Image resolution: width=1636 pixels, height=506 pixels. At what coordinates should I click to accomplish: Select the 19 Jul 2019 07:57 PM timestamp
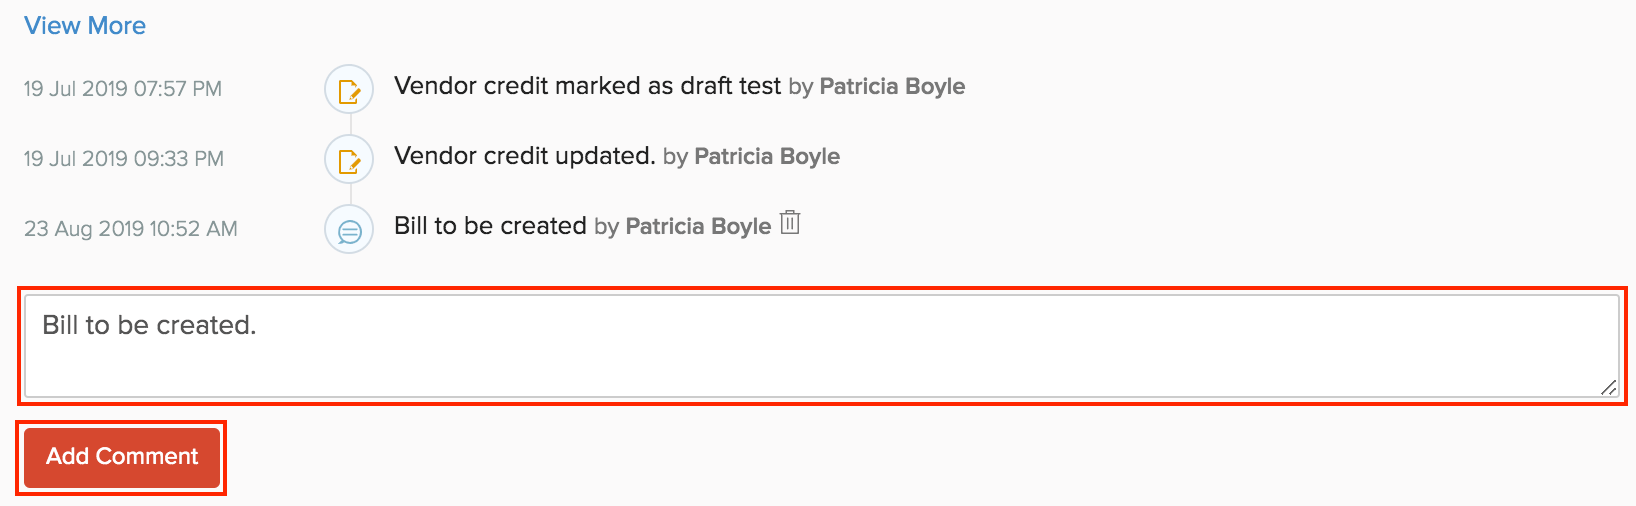point(123,89)
